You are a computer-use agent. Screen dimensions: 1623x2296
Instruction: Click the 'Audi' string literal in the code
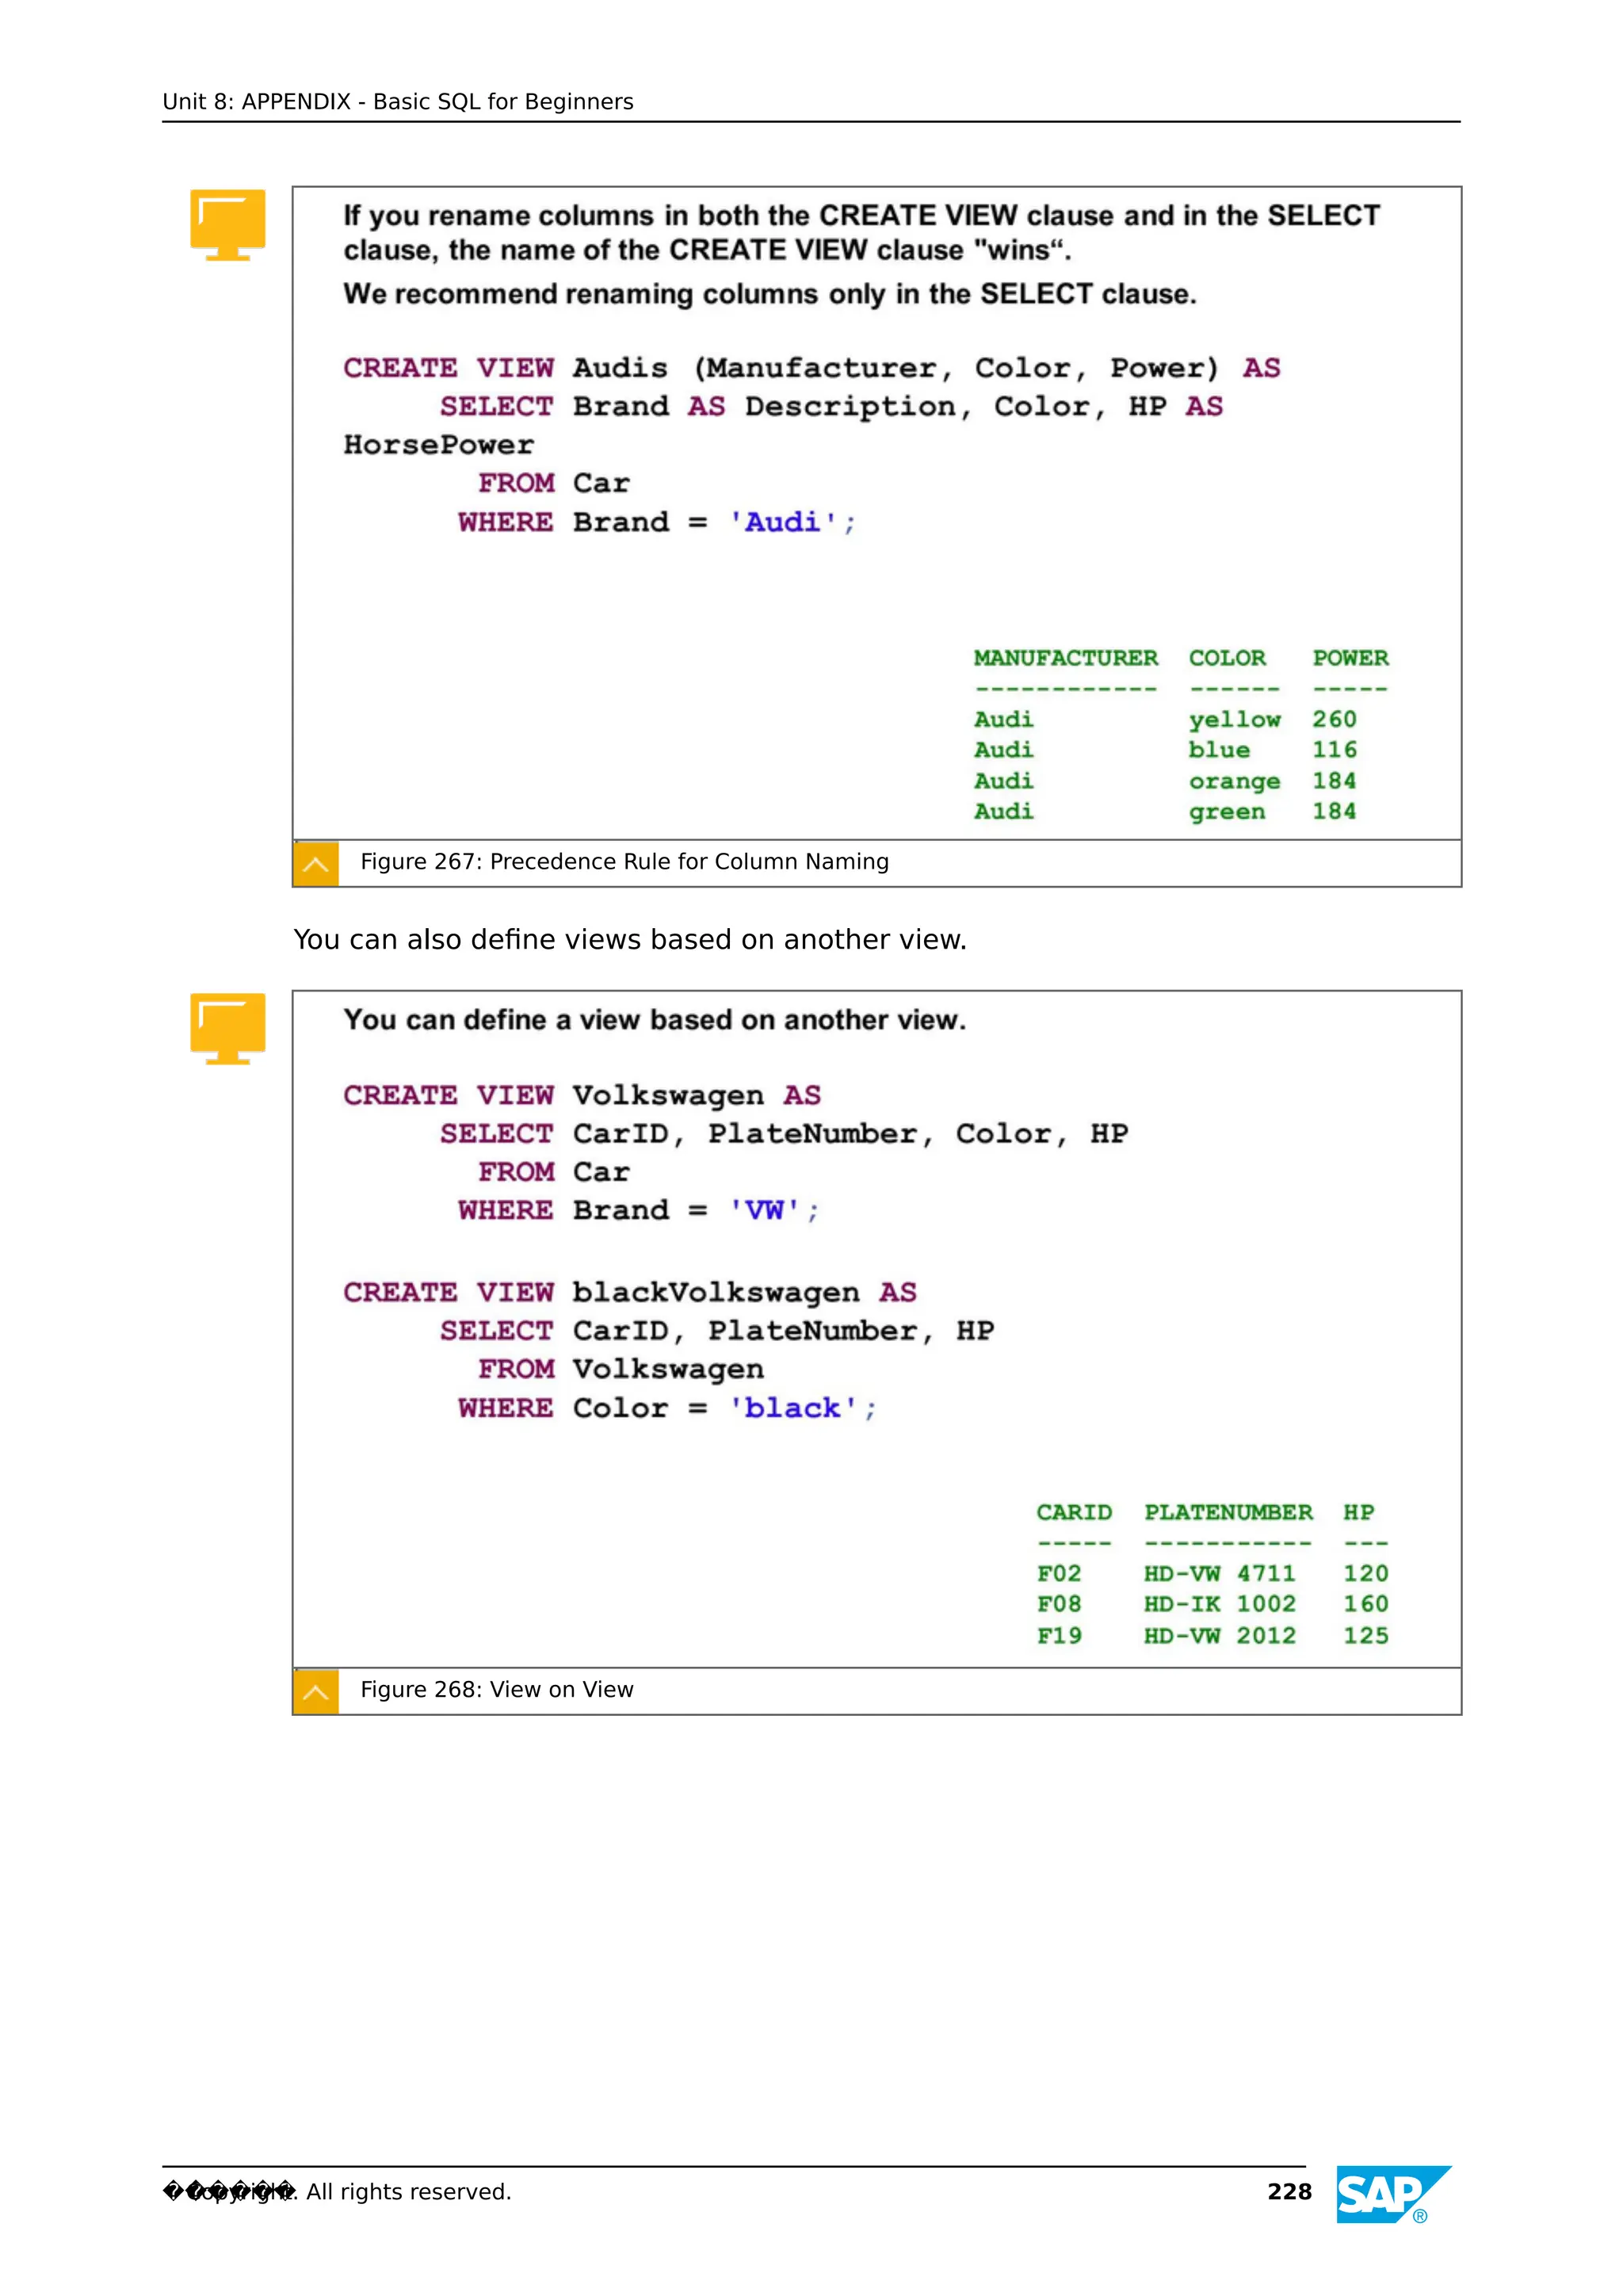tap(782, 522)
